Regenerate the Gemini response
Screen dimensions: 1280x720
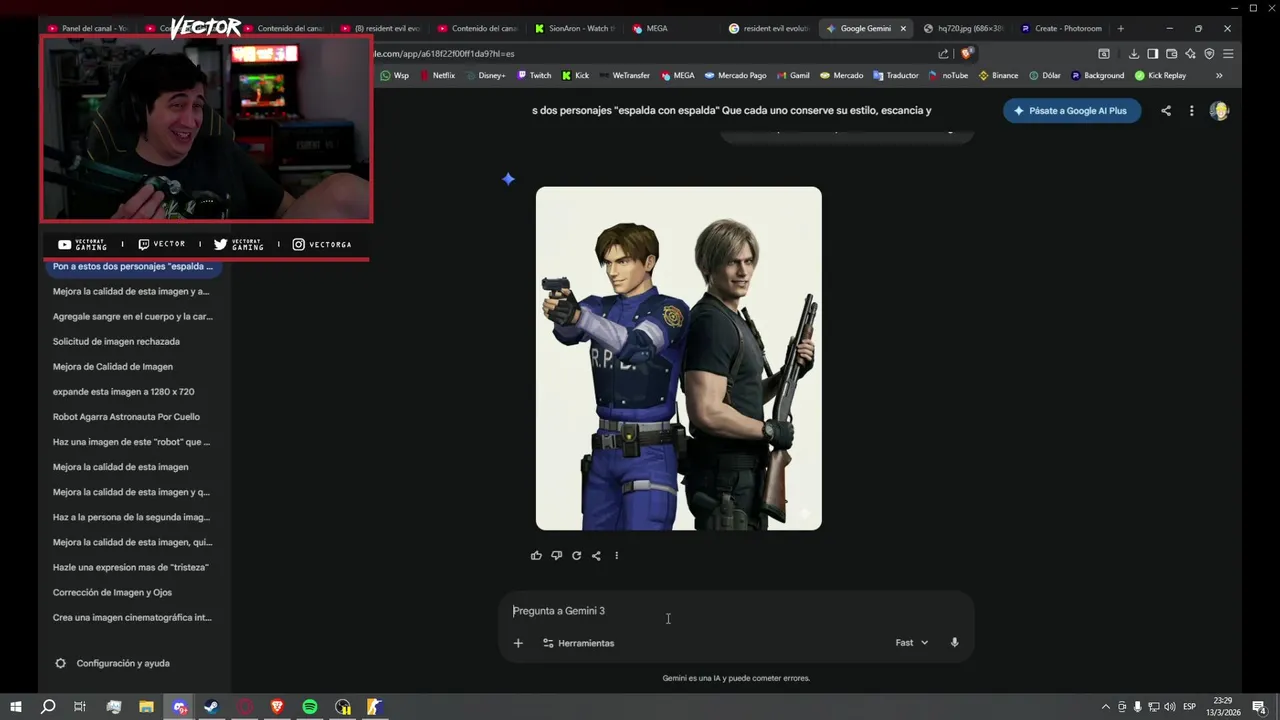[576, 555]
